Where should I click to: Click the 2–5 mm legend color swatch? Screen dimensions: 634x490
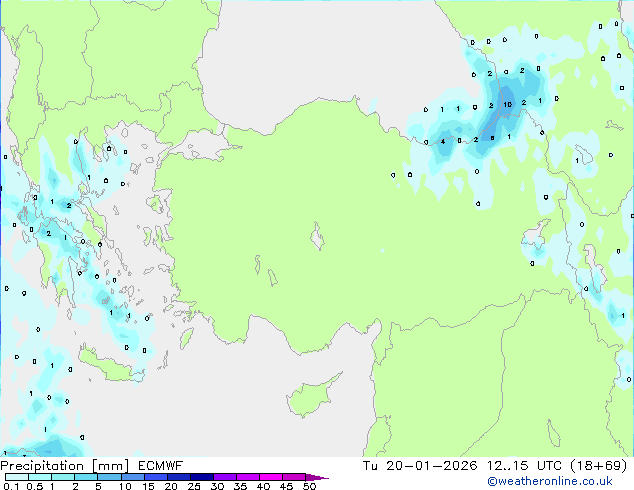pyautogui.click(x=86, y=477)
